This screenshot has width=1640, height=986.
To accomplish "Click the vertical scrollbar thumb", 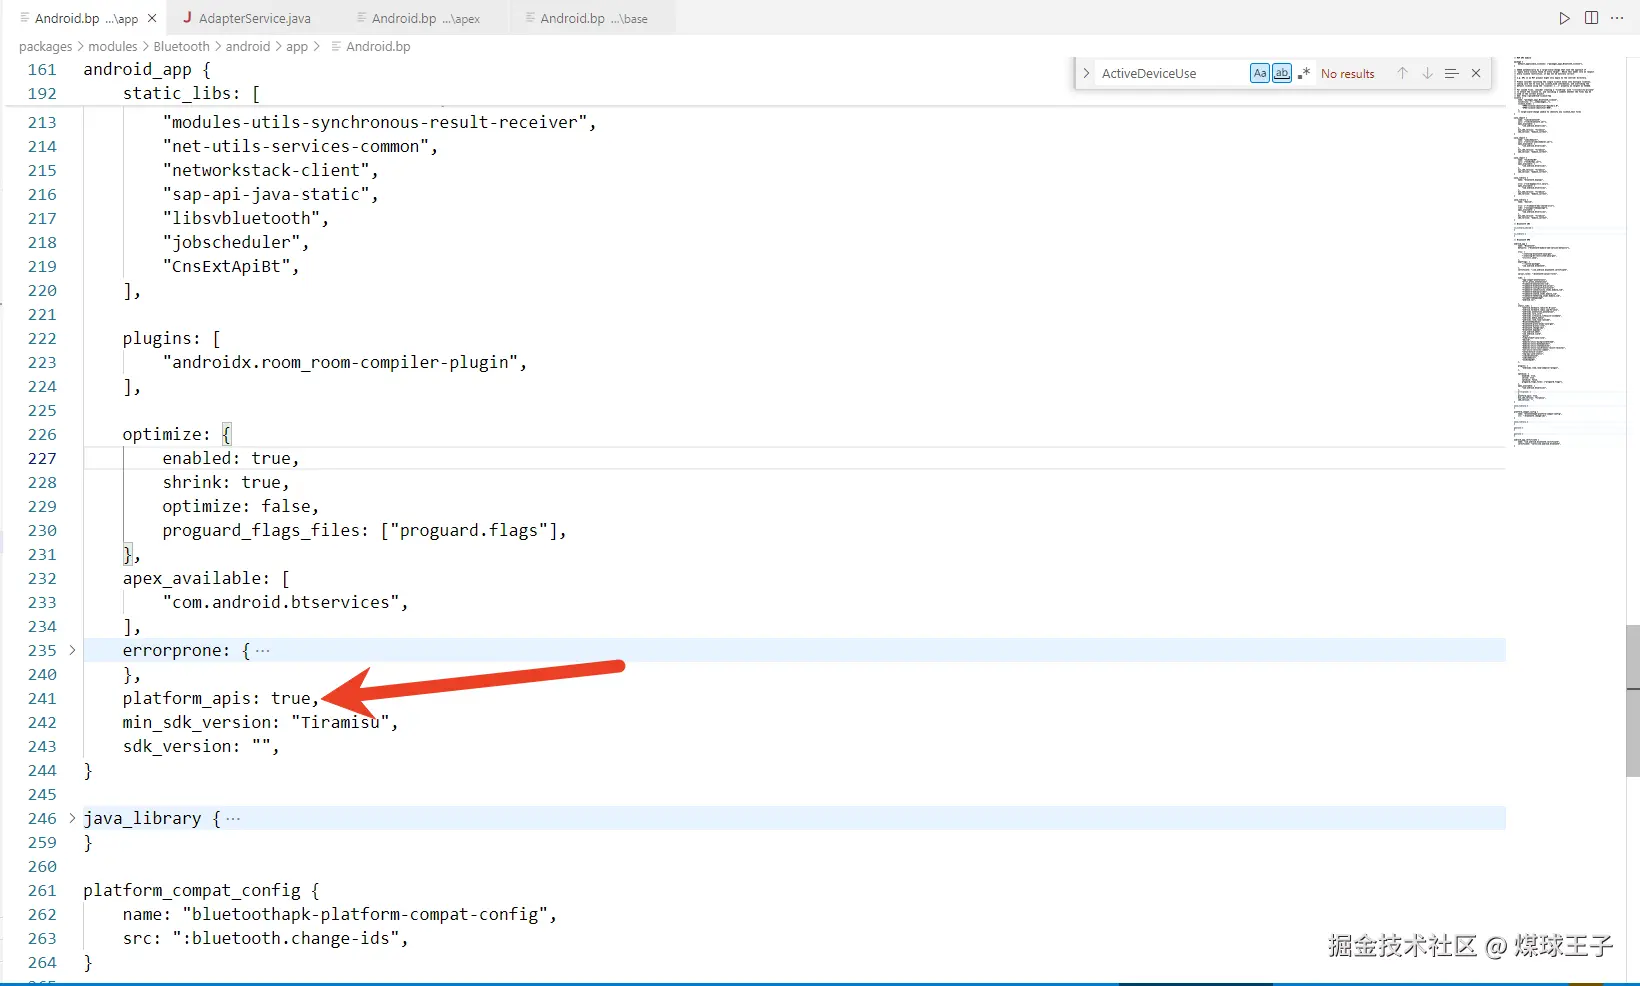I will (x=1633, y=701).
